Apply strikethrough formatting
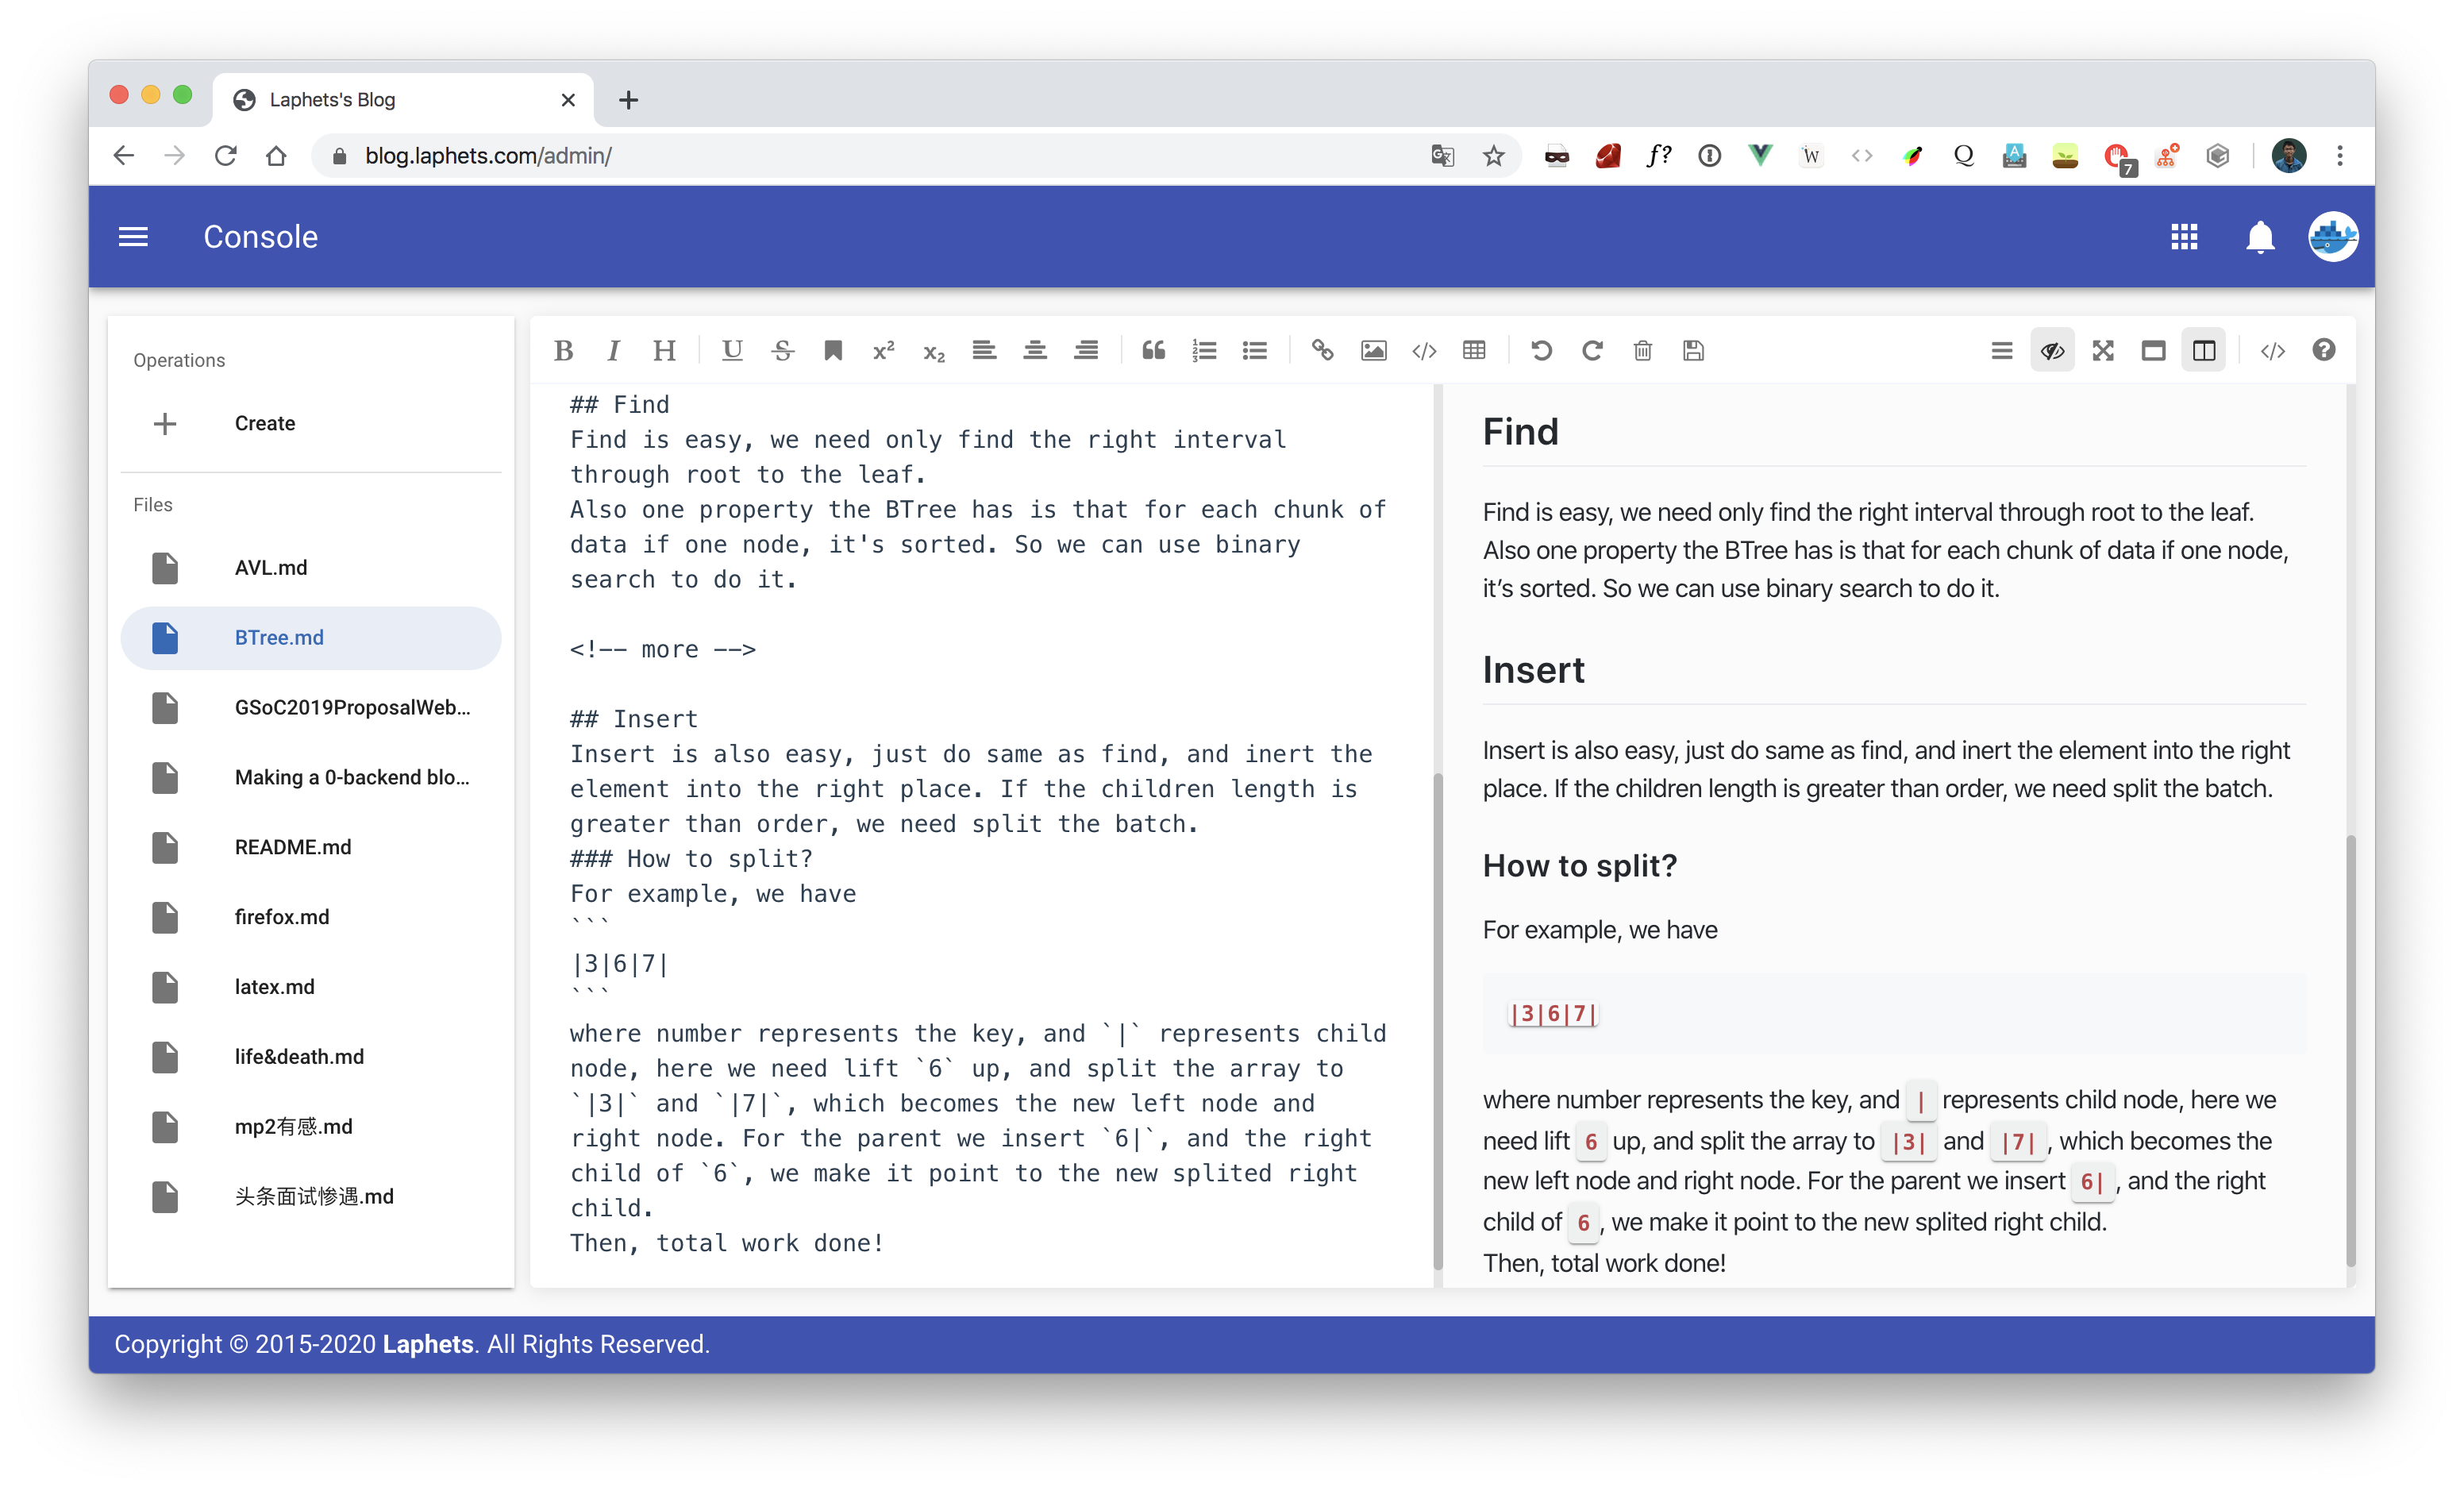Screen dimensions: 2464x1491 (x=782, y=350)
